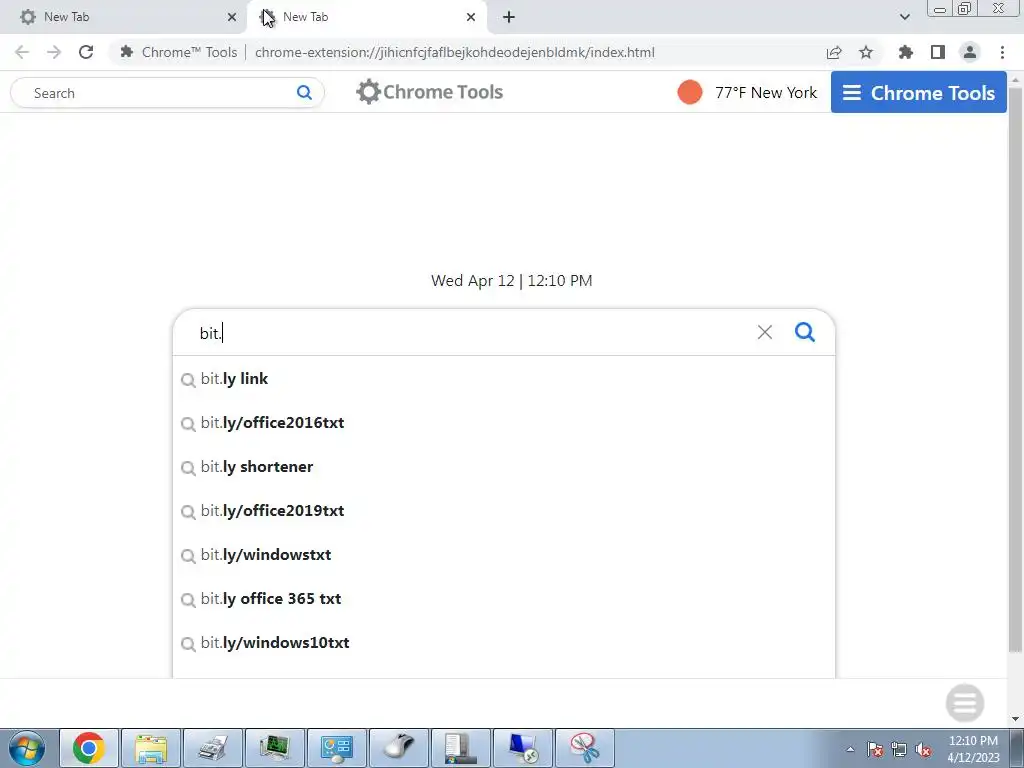Open the tab search chevron dropdown

904,17
